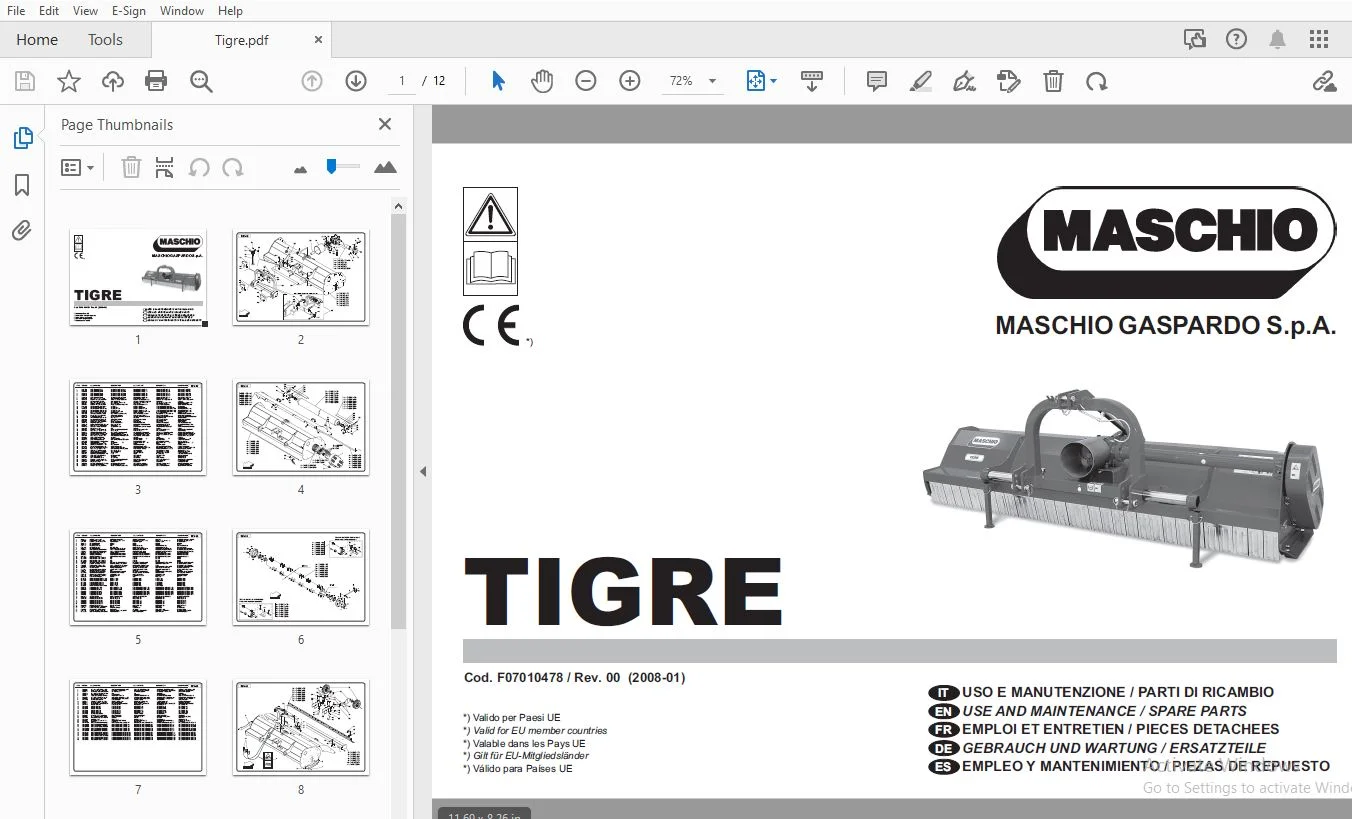Switch to the Home tab
This screenshot has height=819, width=1352.
(x=37, y=40)
